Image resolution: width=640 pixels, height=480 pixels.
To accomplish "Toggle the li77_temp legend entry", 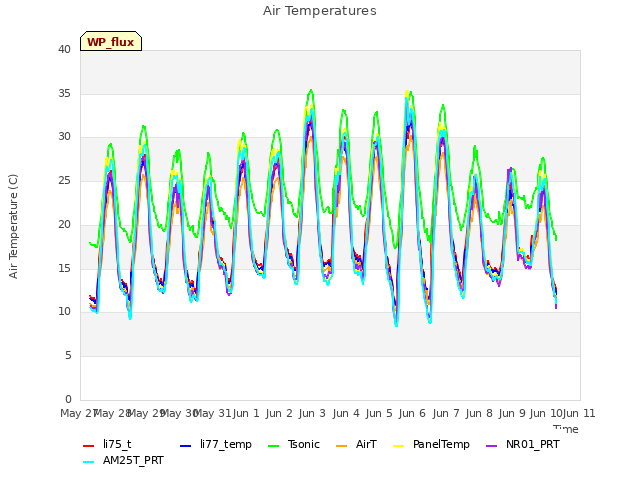I will [x=216, y=444].
